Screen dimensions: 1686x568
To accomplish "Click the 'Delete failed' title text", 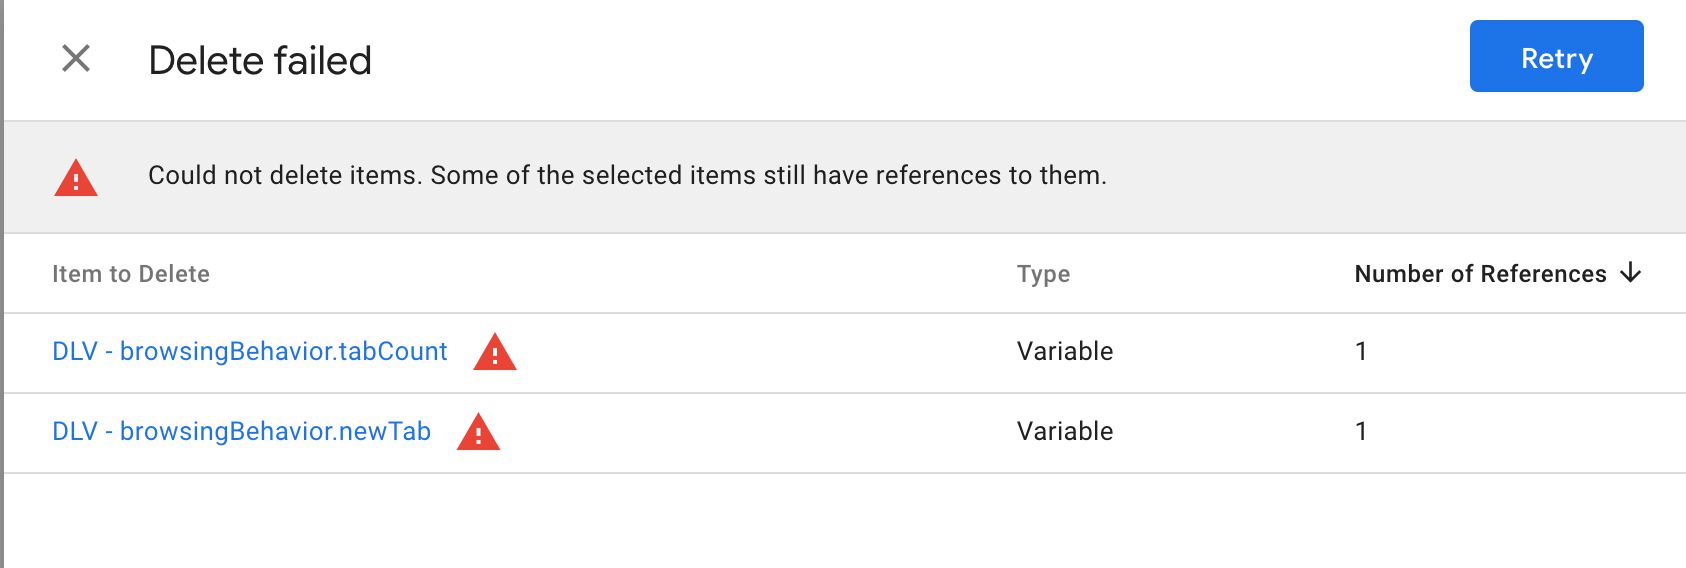I will [260, 60].
